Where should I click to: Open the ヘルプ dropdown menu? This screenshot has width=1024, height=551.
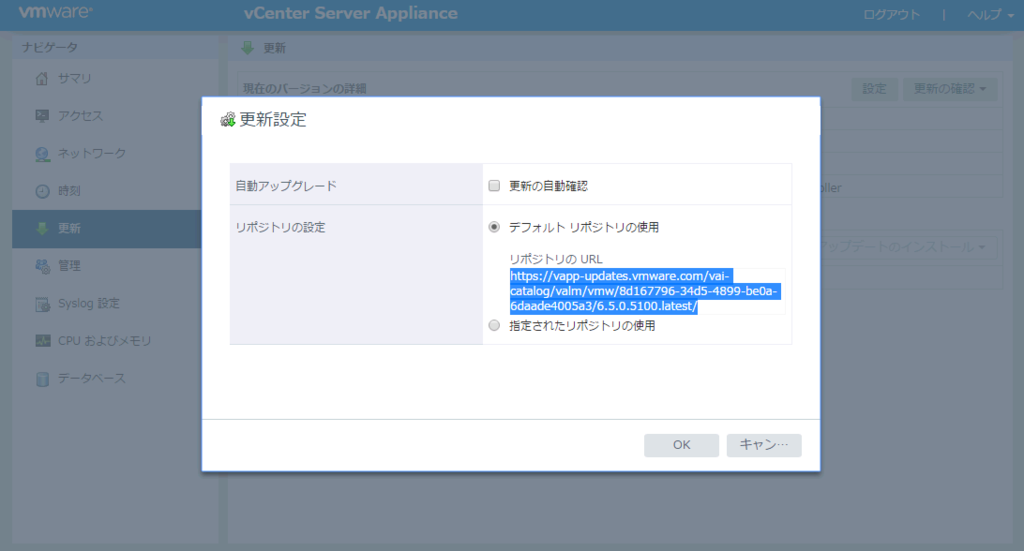(x=990, y=14)
